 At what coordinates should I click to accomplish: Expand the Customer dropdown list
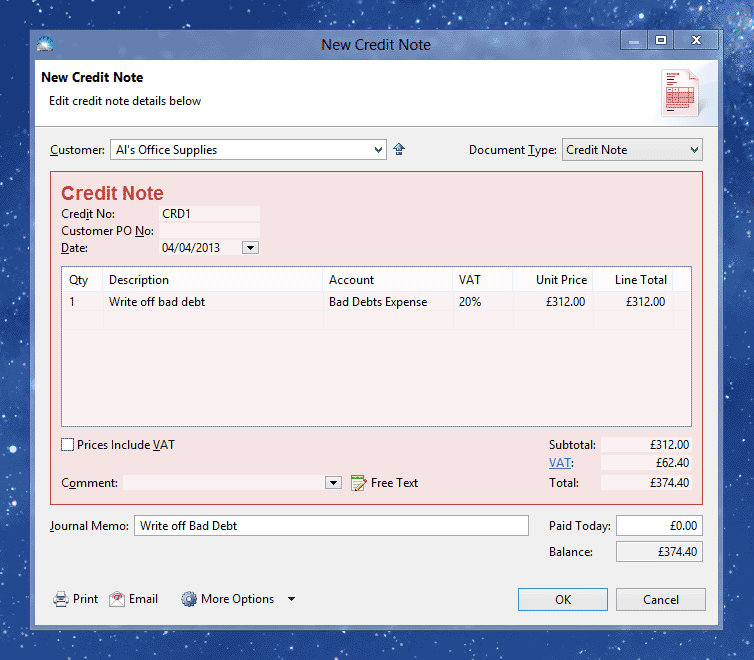(x=377, y=150)
